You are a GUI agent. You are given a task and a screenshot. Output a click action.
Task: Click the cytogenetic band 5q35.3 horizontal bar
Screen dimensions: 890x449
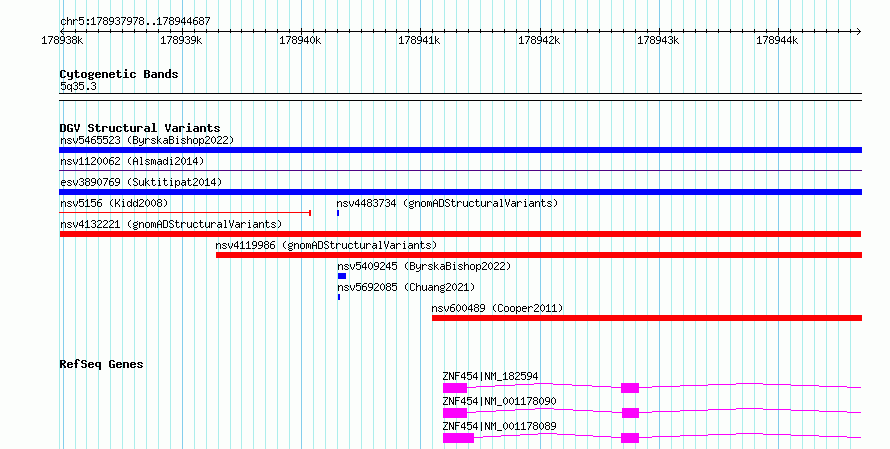click(x=460, y=97)
